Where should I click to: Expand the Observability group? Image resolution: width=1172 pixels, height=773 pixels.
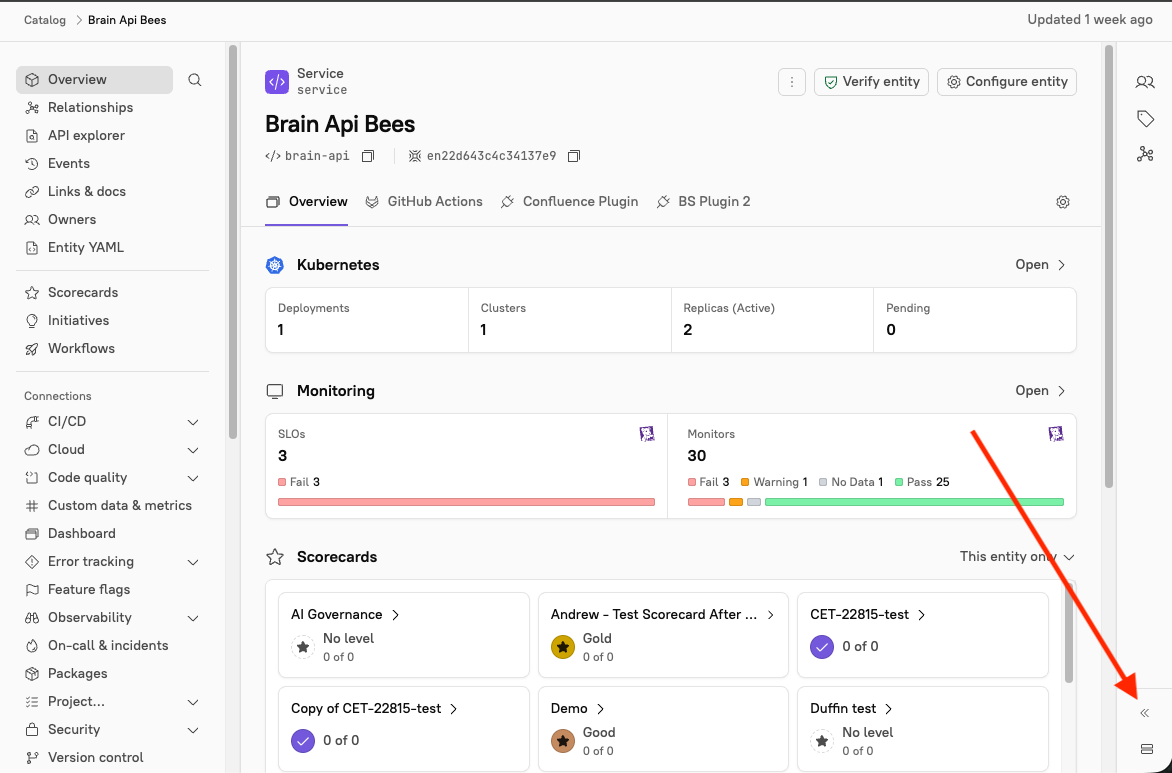(x=193, y=618)
